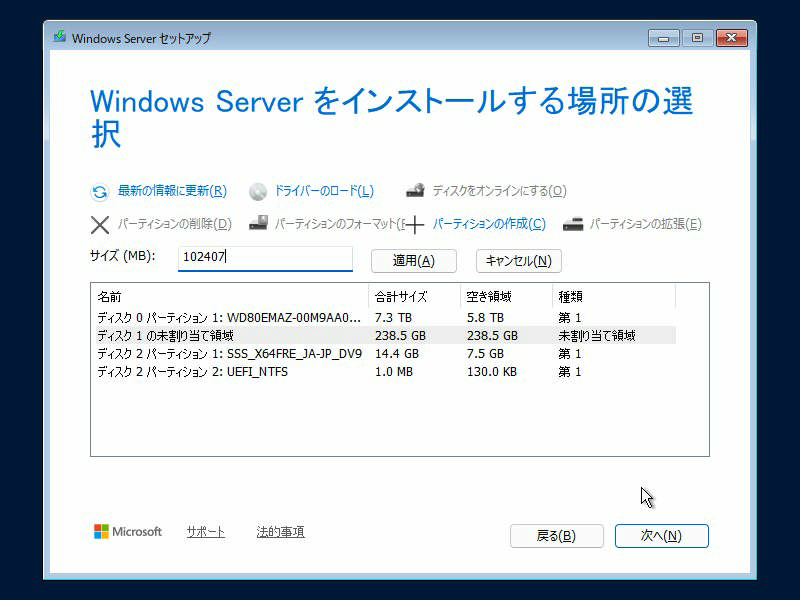Click the Windows Server setup title bar icon
The height and width of the screenshot is (600, 800).
(60, 38)
